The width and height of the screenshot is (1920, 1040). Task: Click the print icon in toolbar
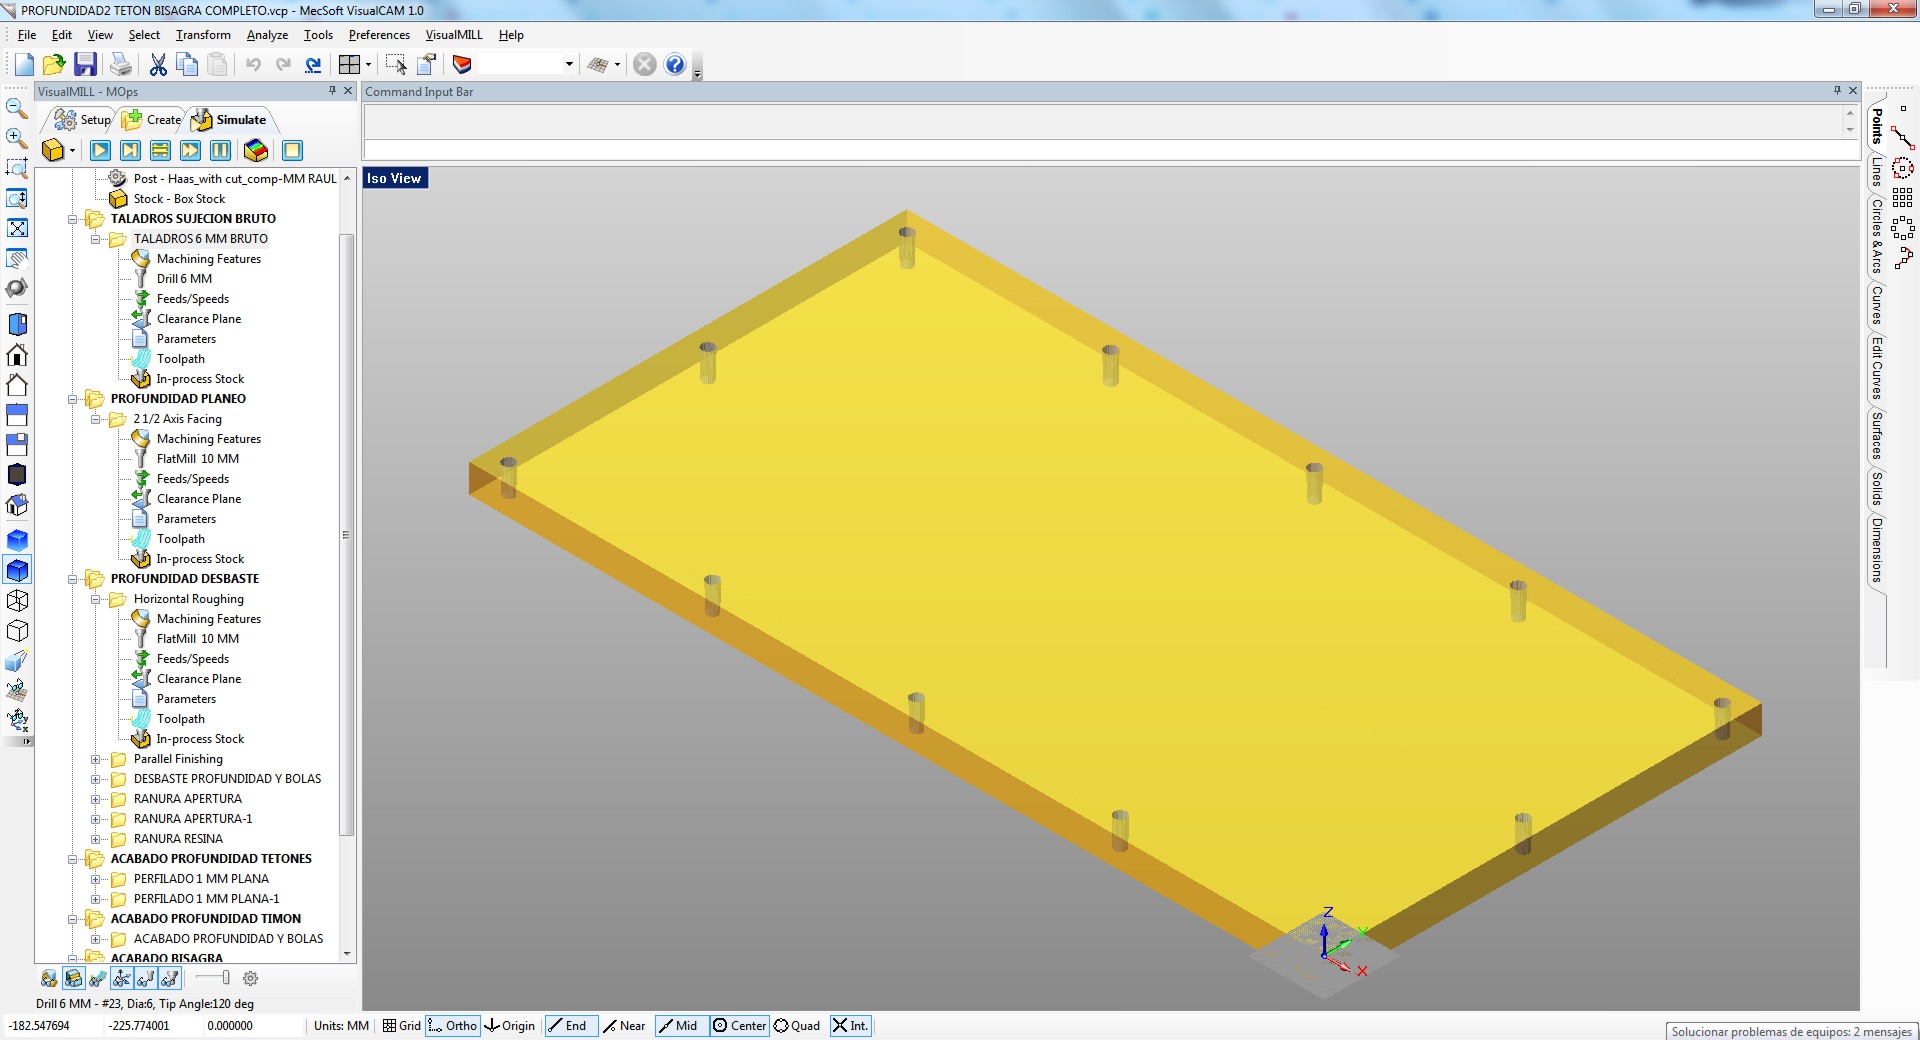(x=121, y=64)
